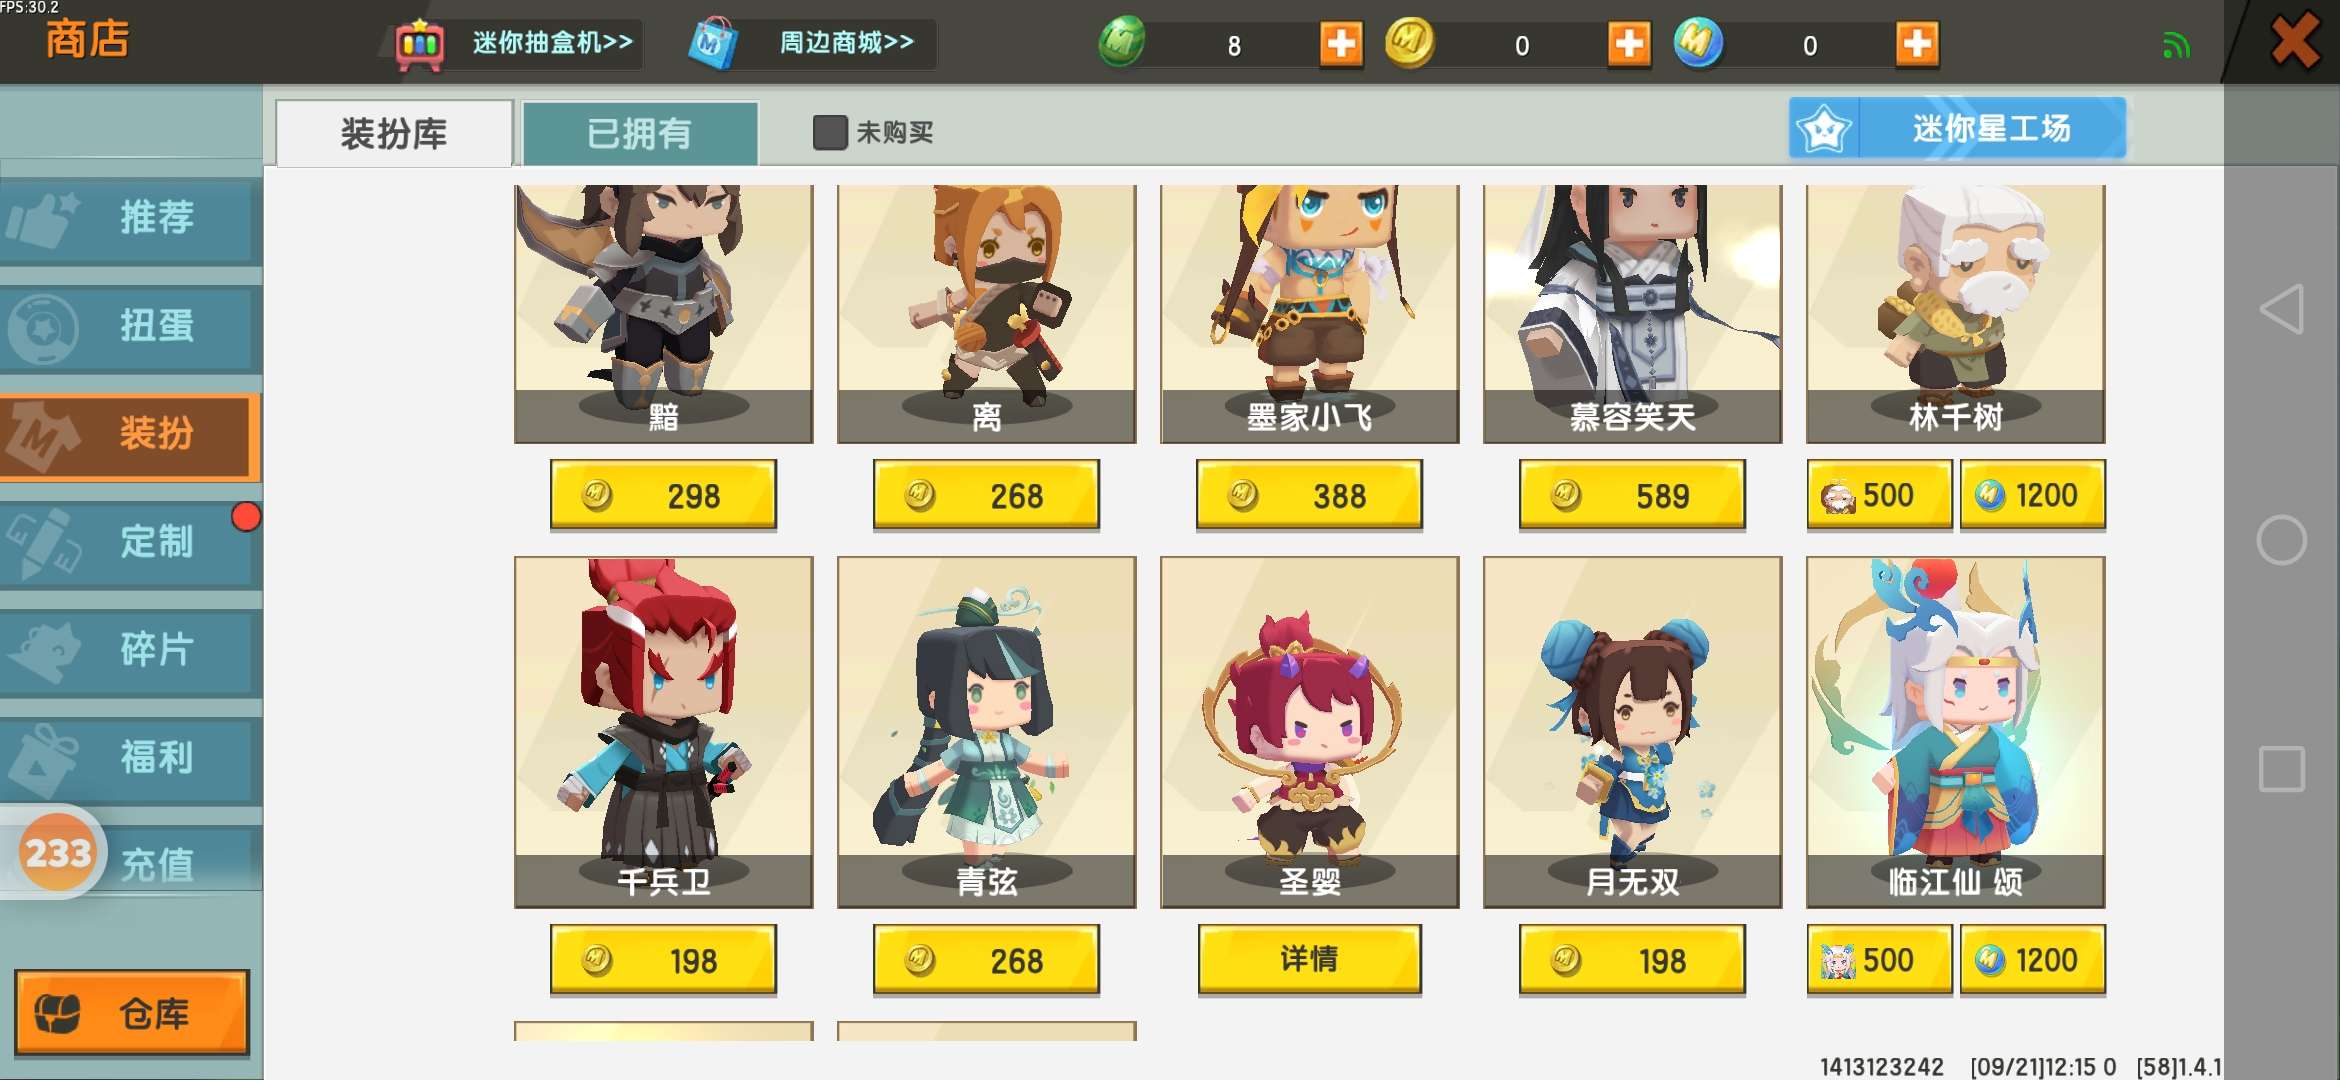The width and height of the screenshot is (2340, 1080).
Task: Close the shop with the X button
Action: [x=2294, y=41]
